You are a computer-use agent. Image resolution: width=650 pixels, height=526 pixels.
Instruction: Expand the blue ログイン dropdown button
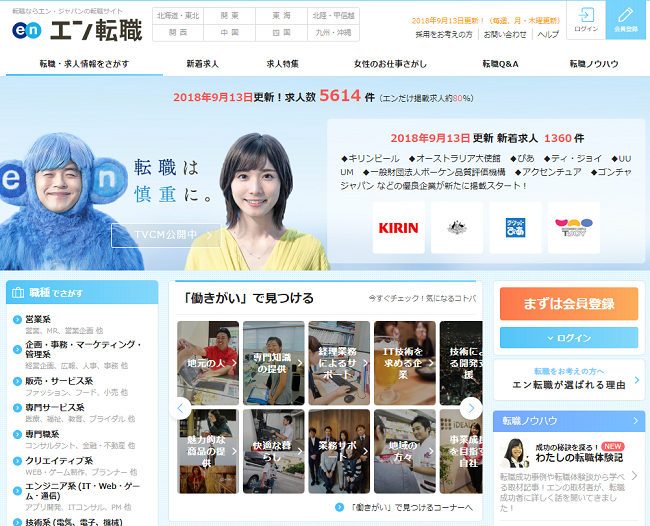(x=569, y=338)
